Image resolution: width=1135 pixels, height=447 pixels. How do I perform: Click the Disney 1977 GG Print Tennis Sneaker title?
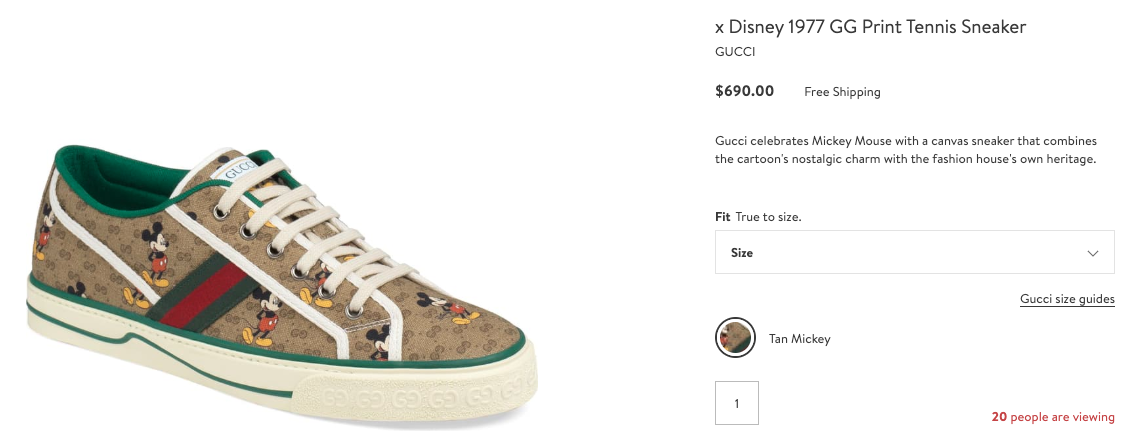[x=870, y=27]
